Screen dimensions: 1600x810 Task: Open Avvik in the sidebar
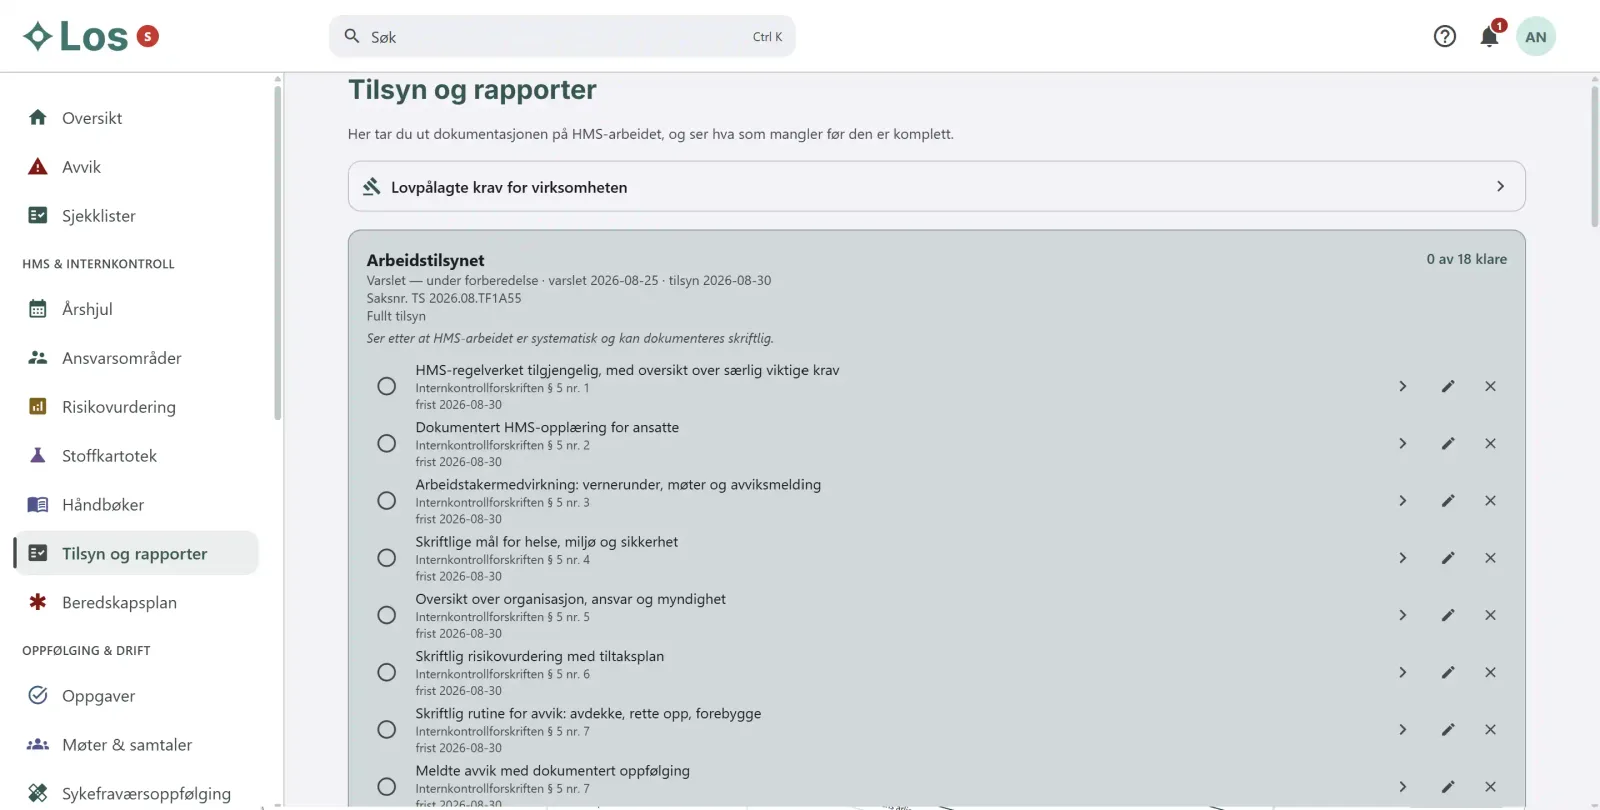[136, 167]
